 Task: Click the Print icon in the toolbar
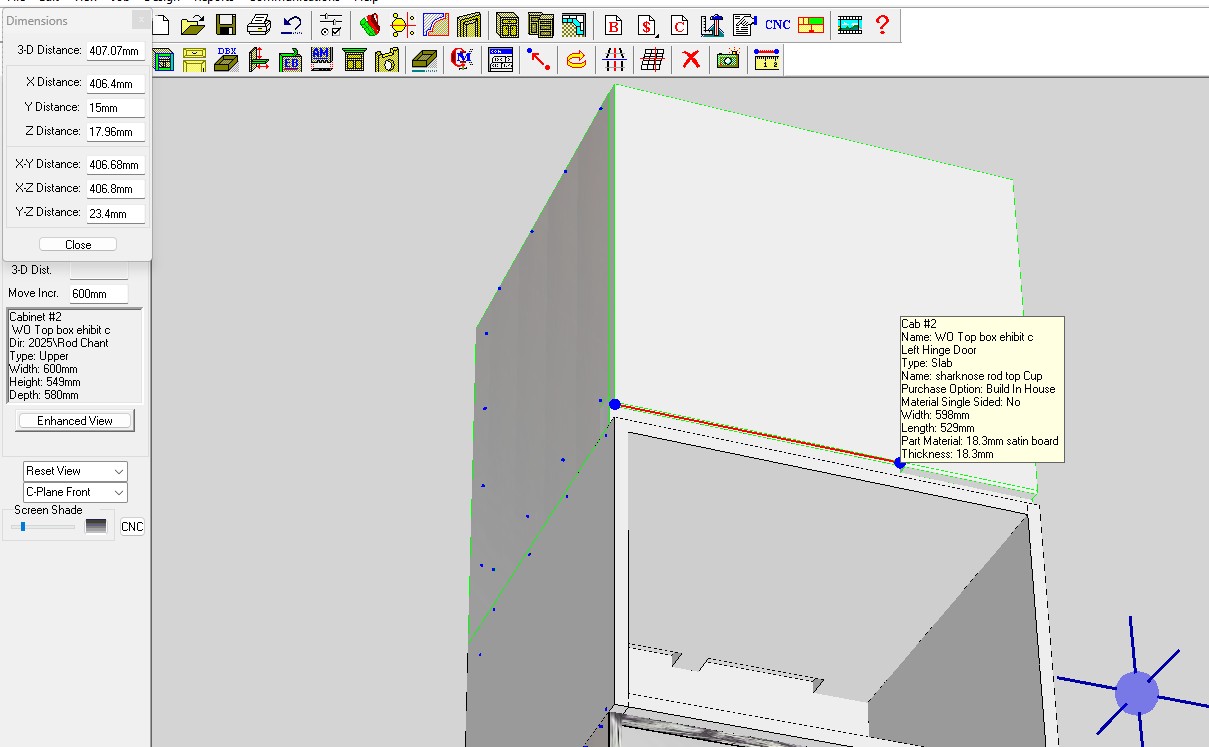[x=259, y=25]
